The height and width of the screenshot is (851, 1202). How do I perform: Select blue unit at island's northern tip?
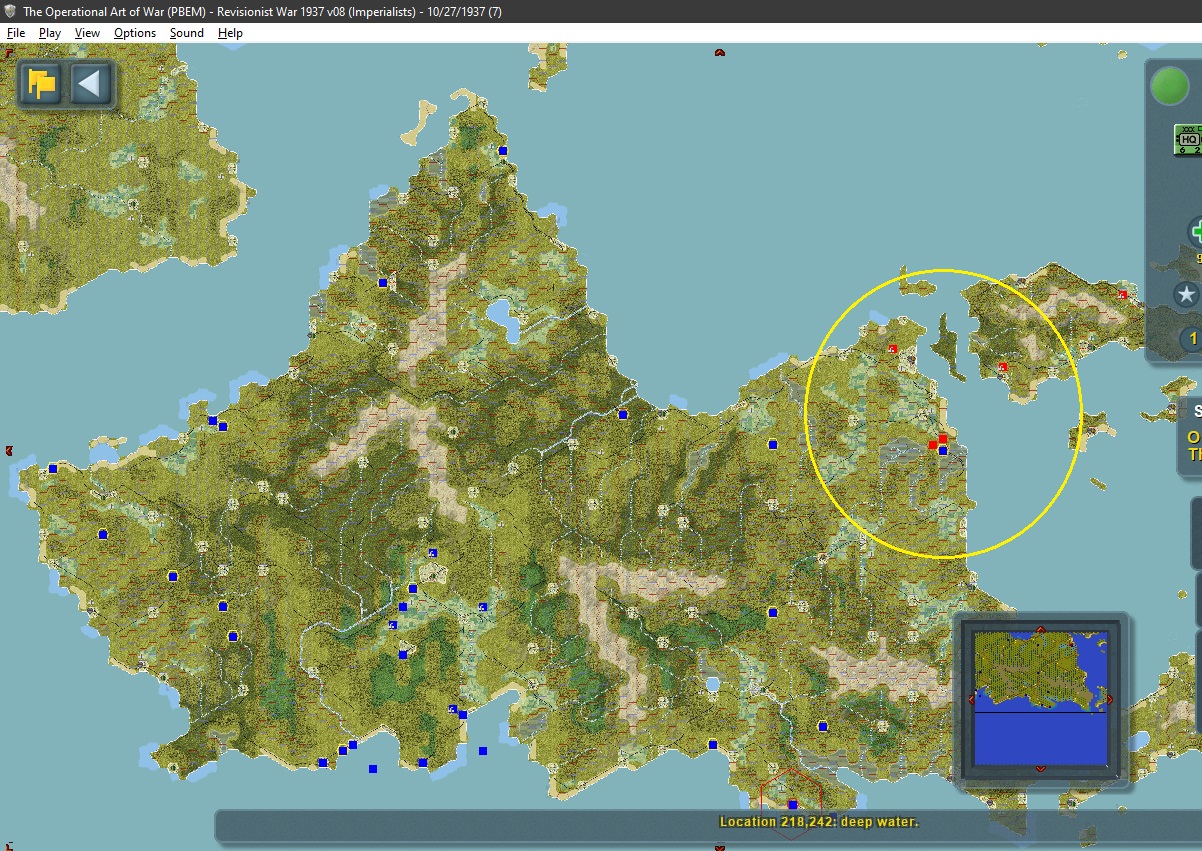(x=502, y=150)
